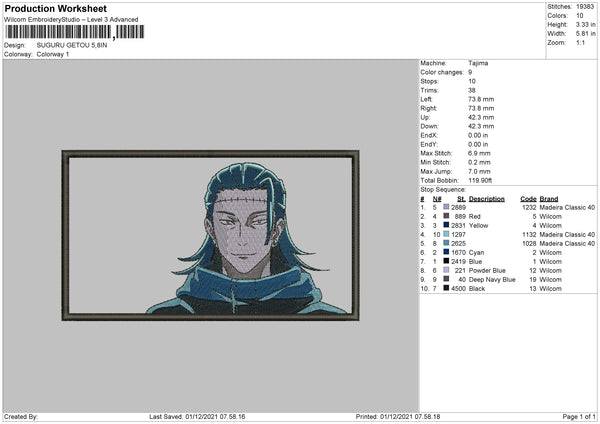Click the barcode at the top
This screenshot has width=600, height=424.
point(75,32)
